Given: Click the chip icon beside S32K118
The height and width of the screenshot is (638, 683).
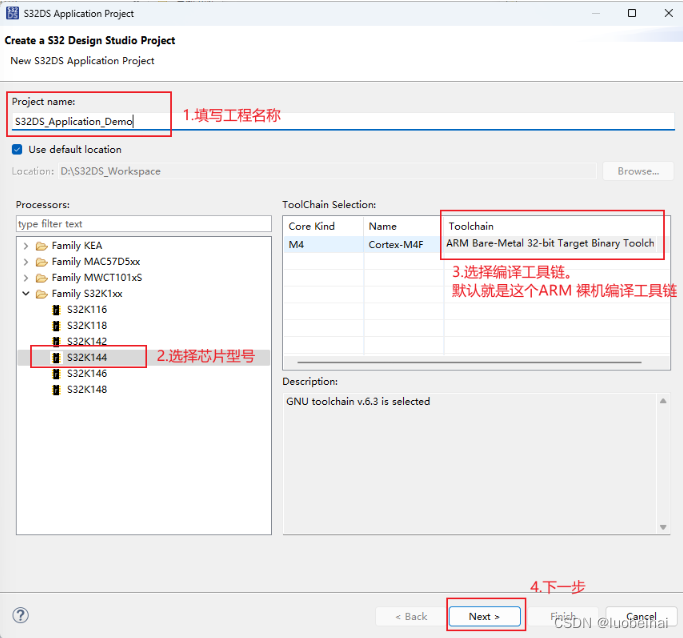Looking at the screenshot, I should [56, 326].
